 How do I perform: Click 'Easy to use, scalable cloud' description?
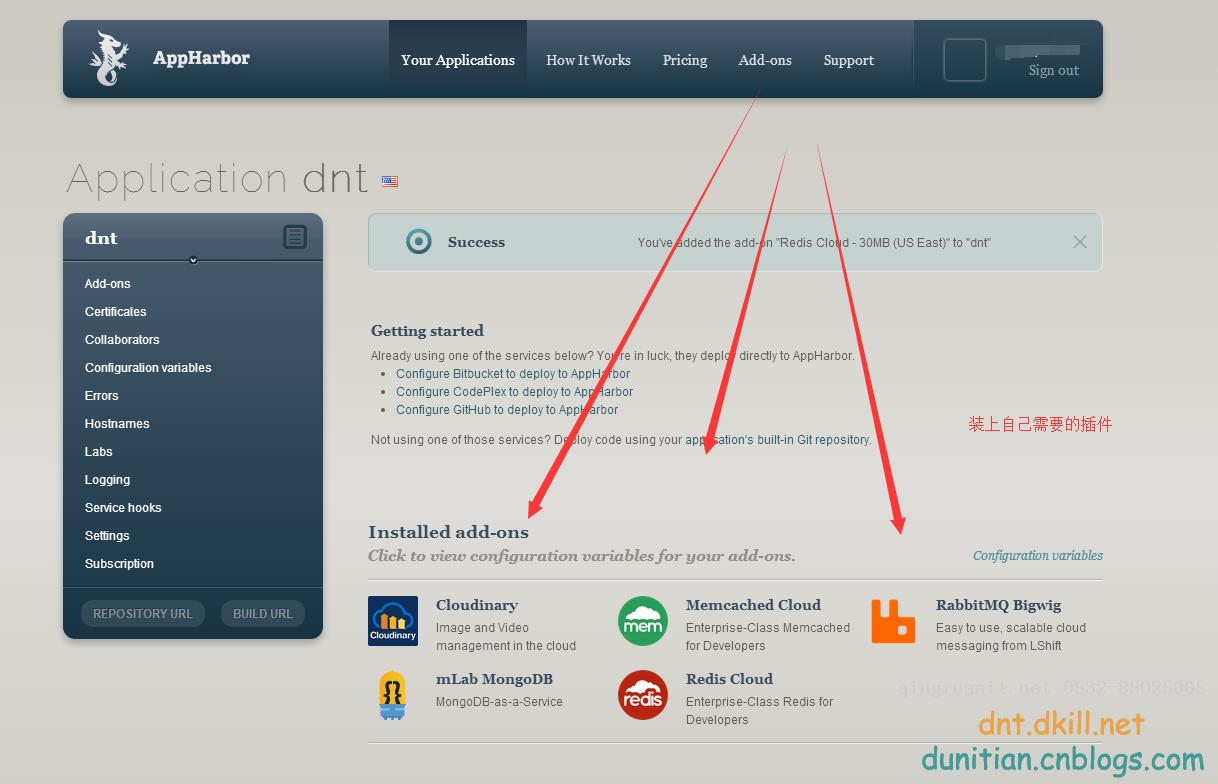1011,637
